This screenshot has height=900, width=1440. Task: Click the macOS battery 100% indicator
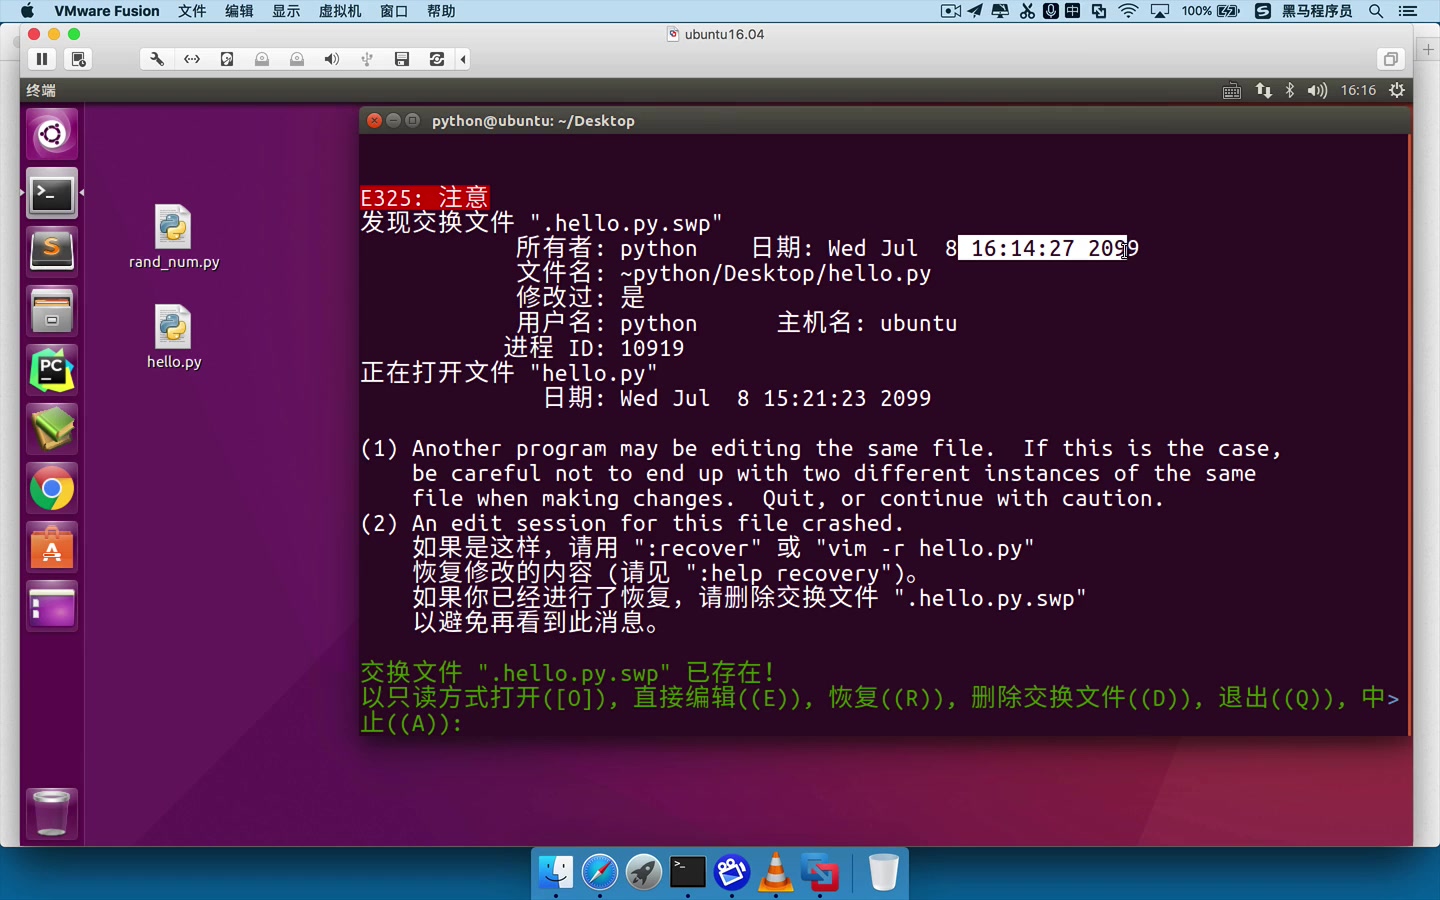pos(1209,11)
